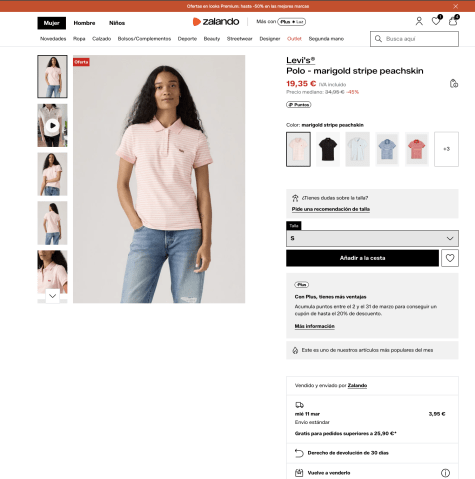Play the product video thumbnail

(52, 125)
